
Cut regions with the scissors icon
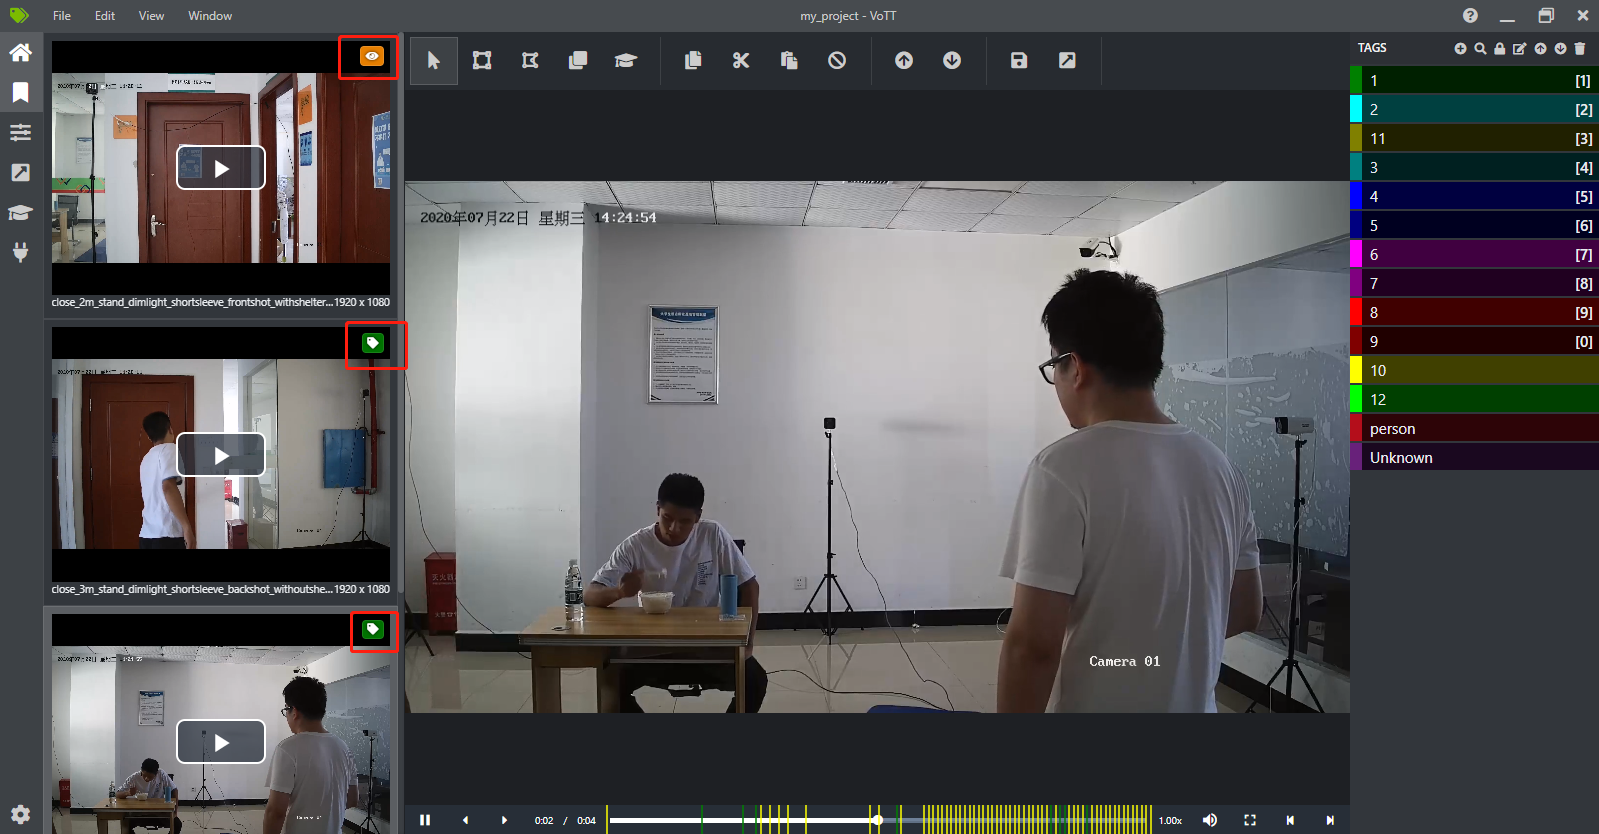(x=741, y=61)
